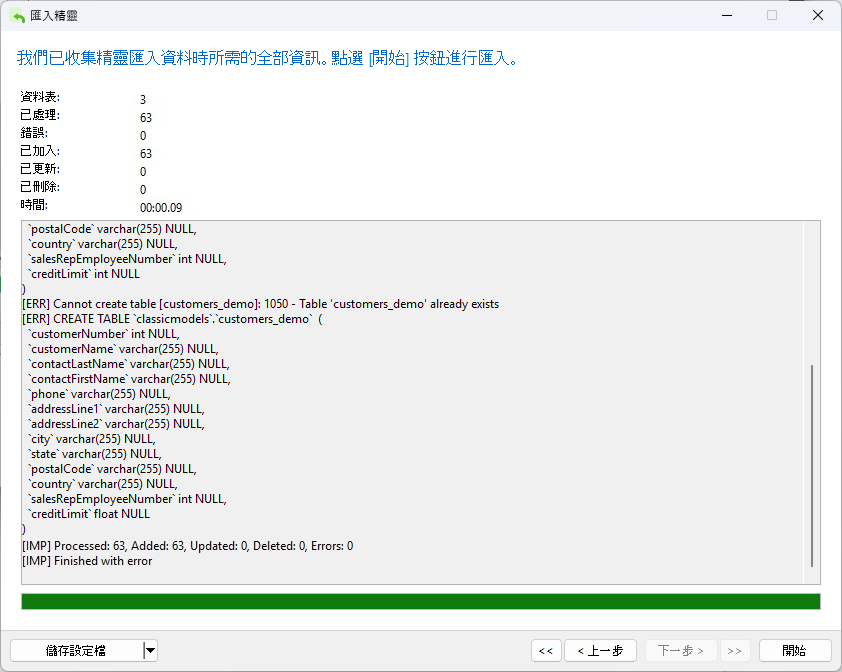Click the '[IMP] Processed: 63' log line
The width and height of the screenshot is (842, 672).
coord(187,546)
